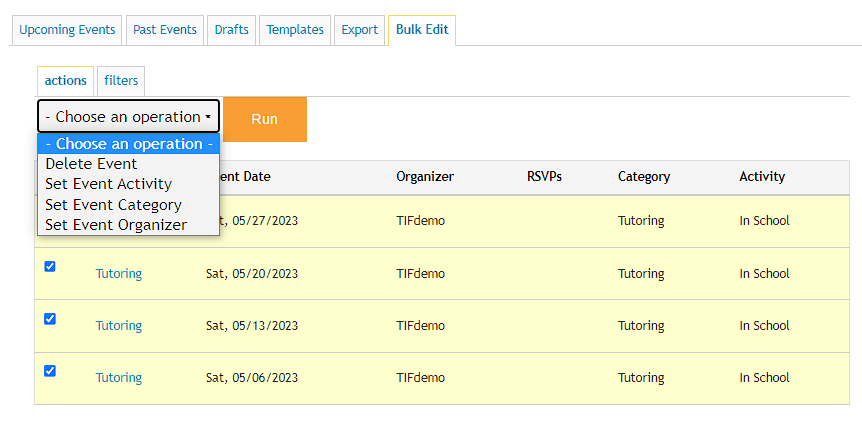Select the Templates tab
Screen dimensions: 862x430
point(295,30)
